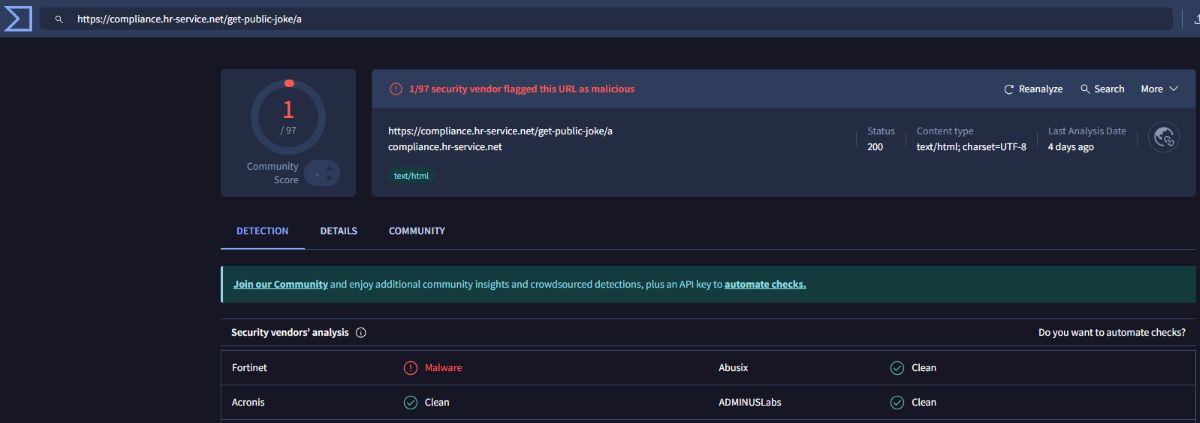The image size is (1200, 423).
Task: Click the URL search input field
Action: point(600,19)
